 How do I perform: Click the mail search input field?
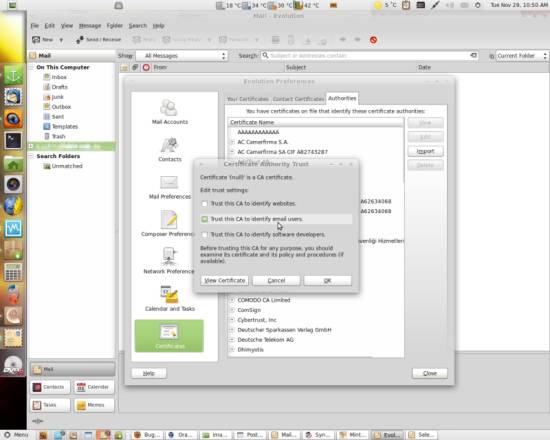[368, 55]
